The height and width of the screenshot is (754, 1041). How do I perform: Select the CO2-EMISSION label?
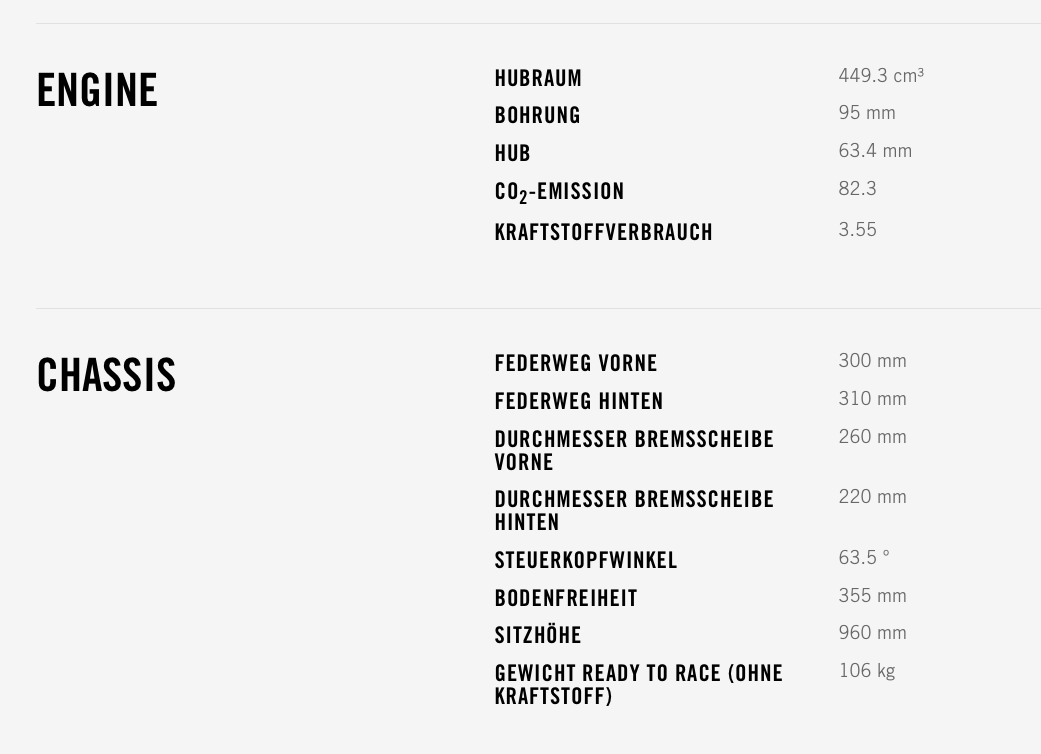click(559, 192)
